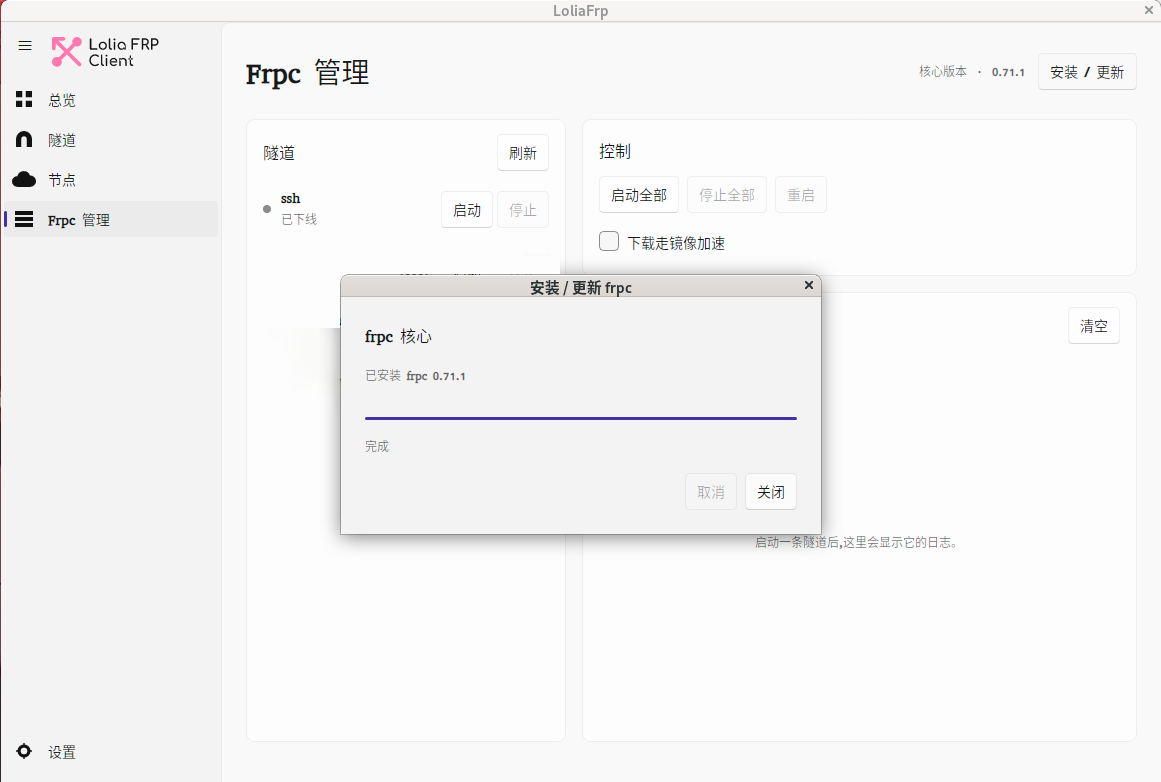Clear the log with 清空

(x=1094, y=326)
